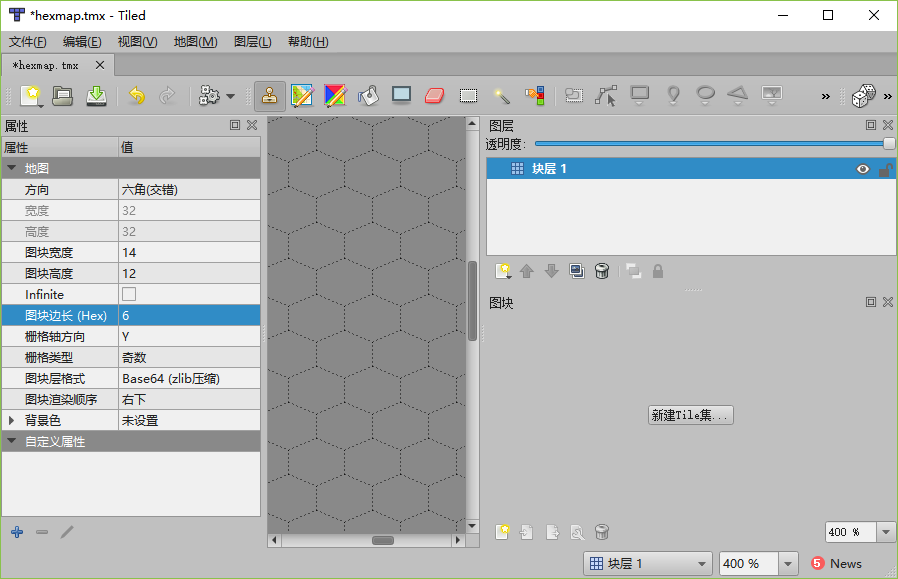Open the tileset panel zoom dropdown

(886, 532)
